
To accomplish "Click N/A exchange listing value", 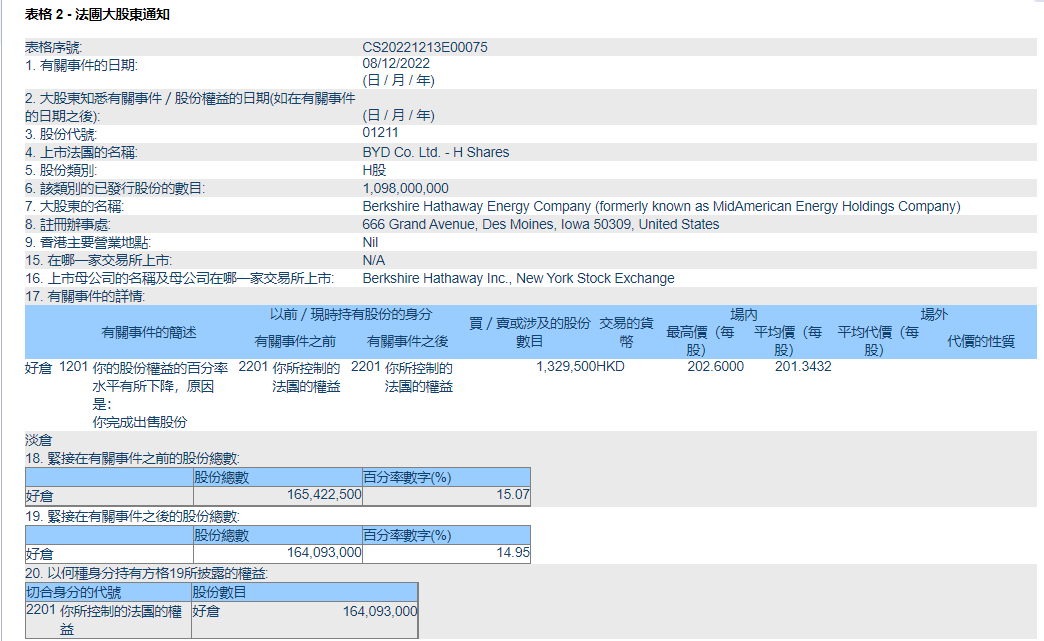I will 374,260.
